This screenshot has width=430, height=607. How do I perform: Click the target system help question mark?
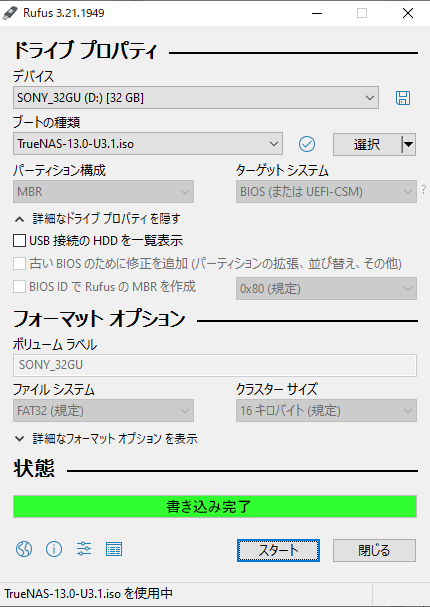tap(424, 190)
